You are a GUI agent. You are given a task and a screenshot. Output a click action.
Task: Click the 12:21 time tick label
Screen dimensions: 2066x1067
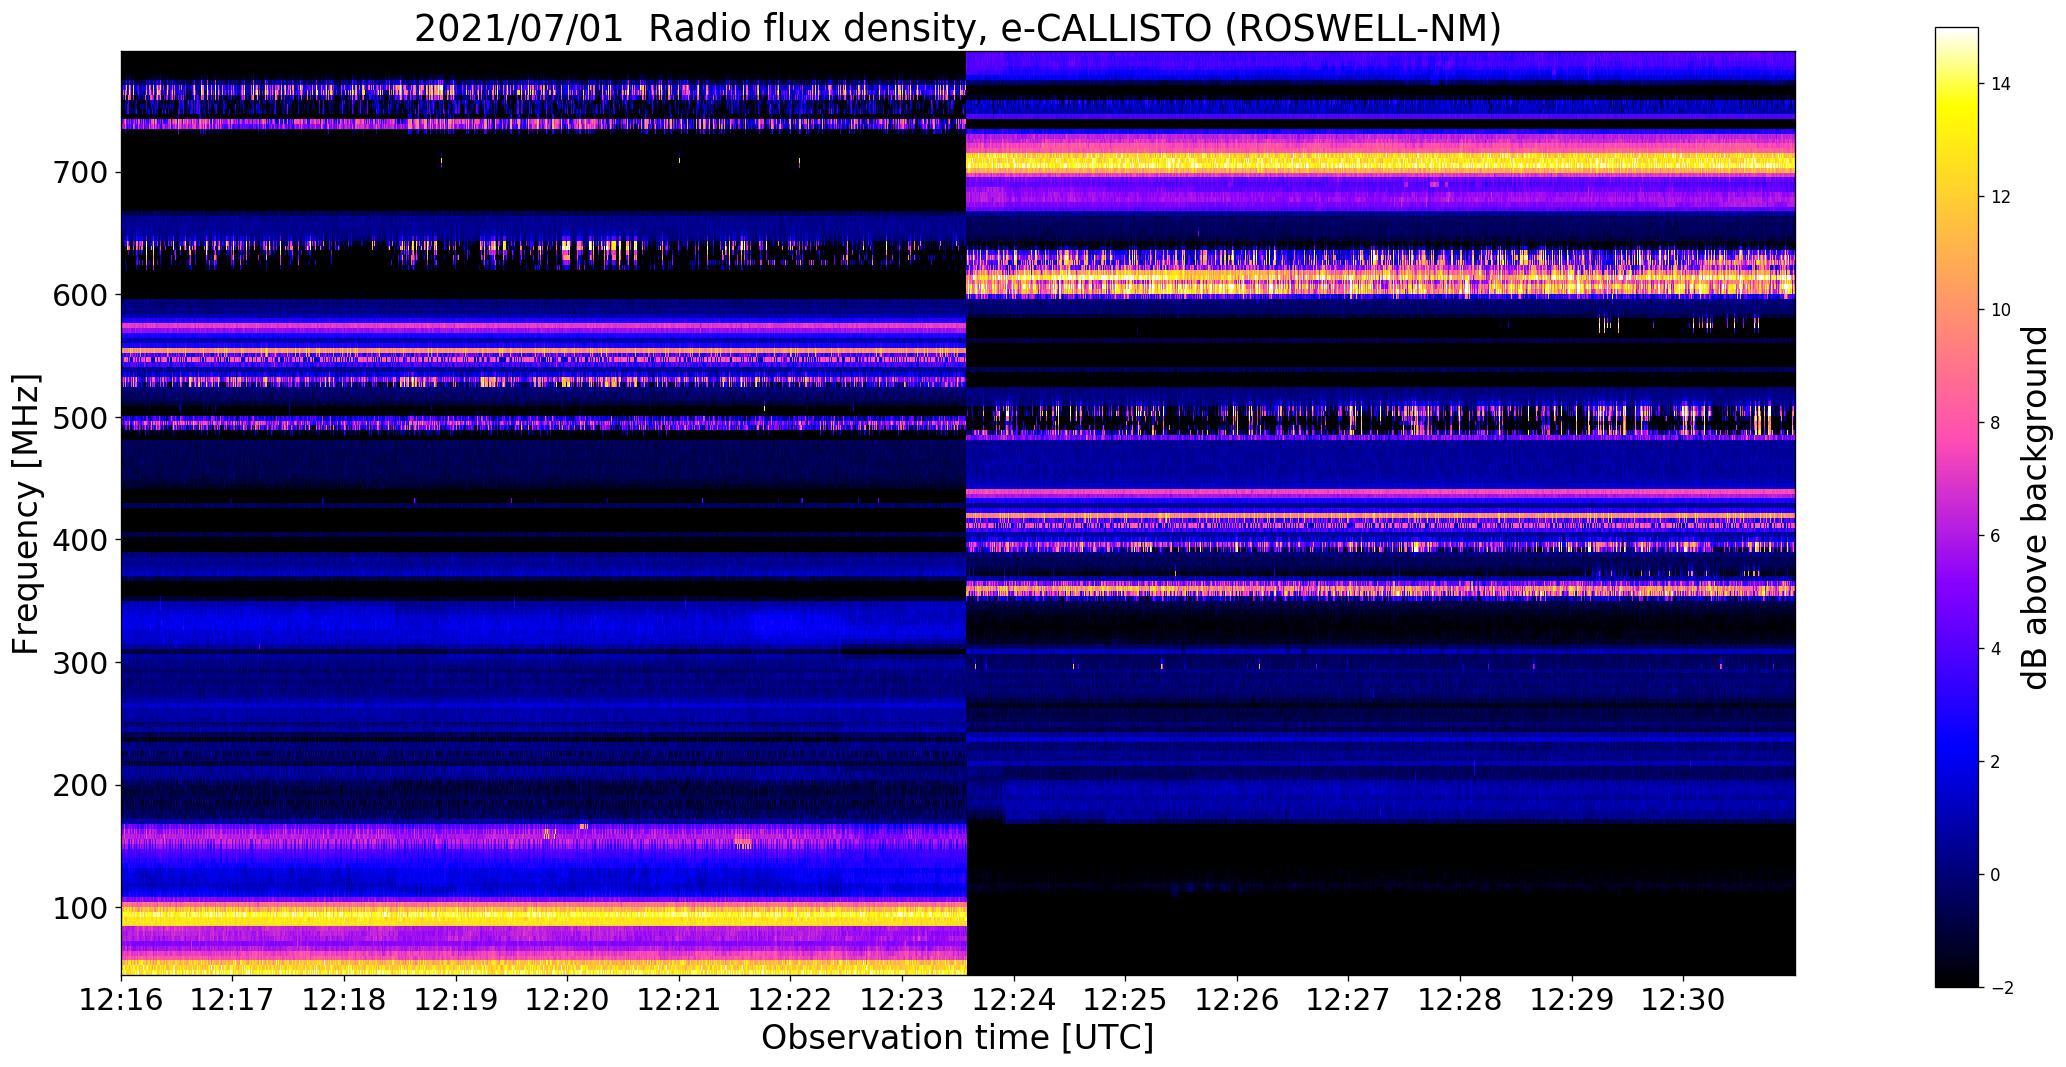(679, 1000)
